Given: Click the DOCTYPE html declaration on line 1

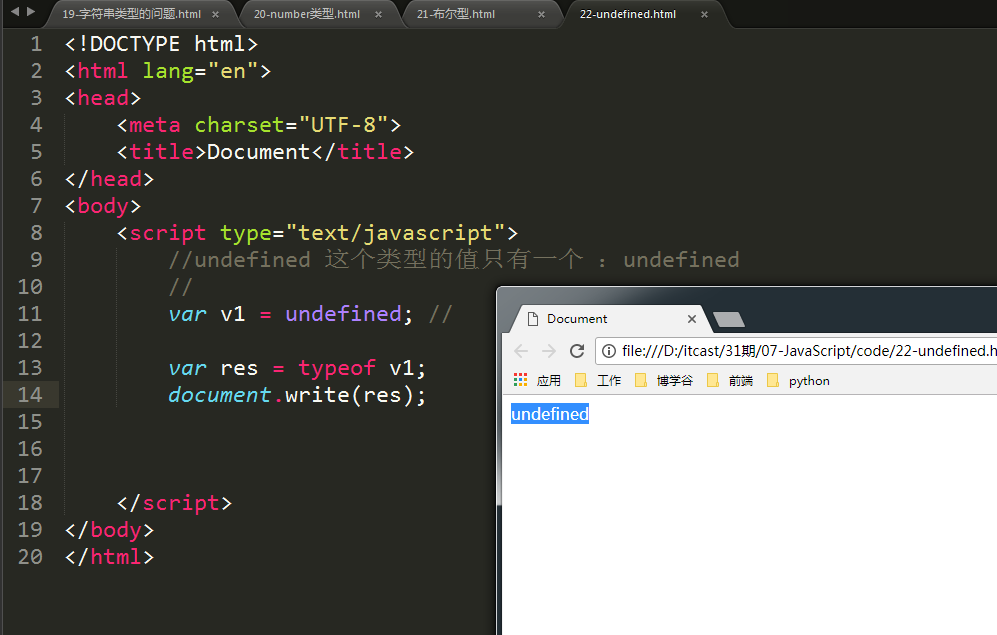Looking at the screenshot, I should 162,44.
